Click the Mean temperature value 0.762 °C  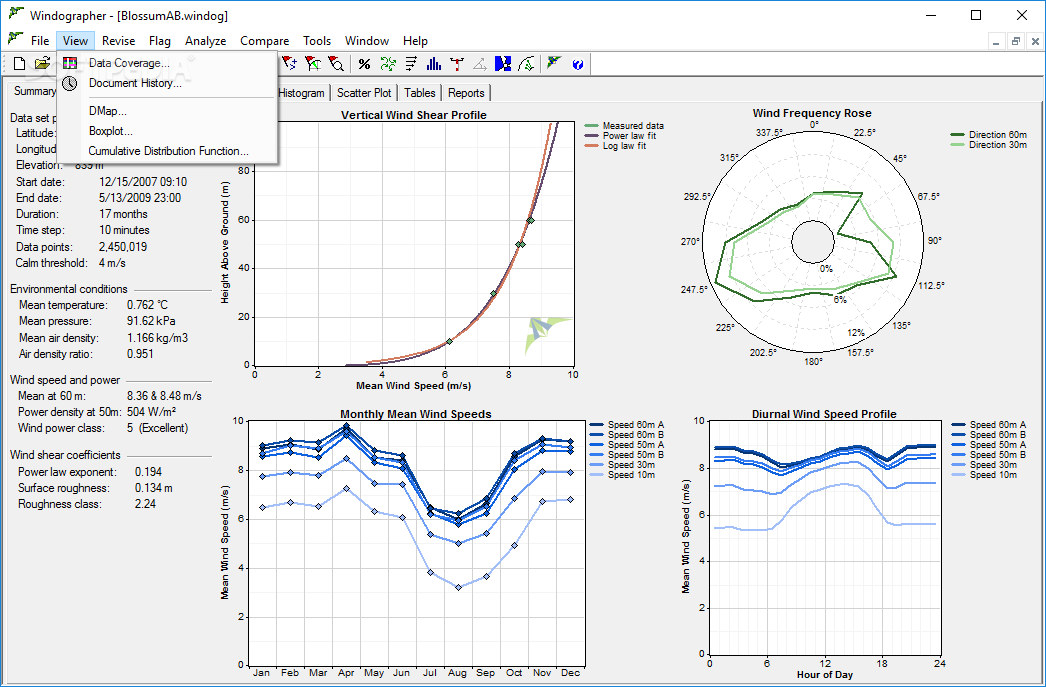point(147,305)
